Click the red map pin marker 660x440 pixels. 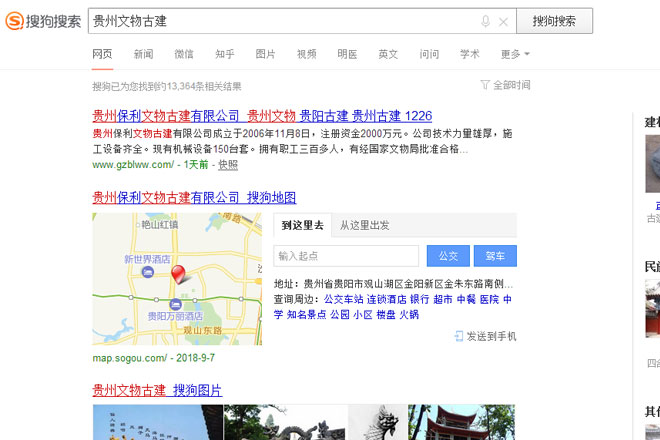(x=178, y=275)
